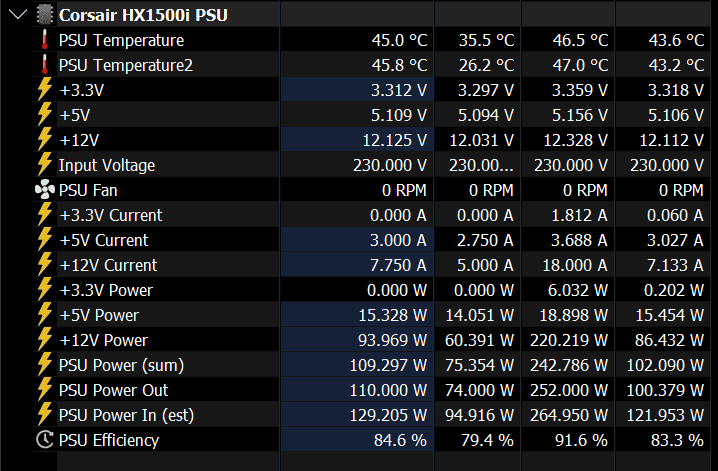Click the lightning icon beside +5V Current
The image size is (718, 471).
pos(44,239)
